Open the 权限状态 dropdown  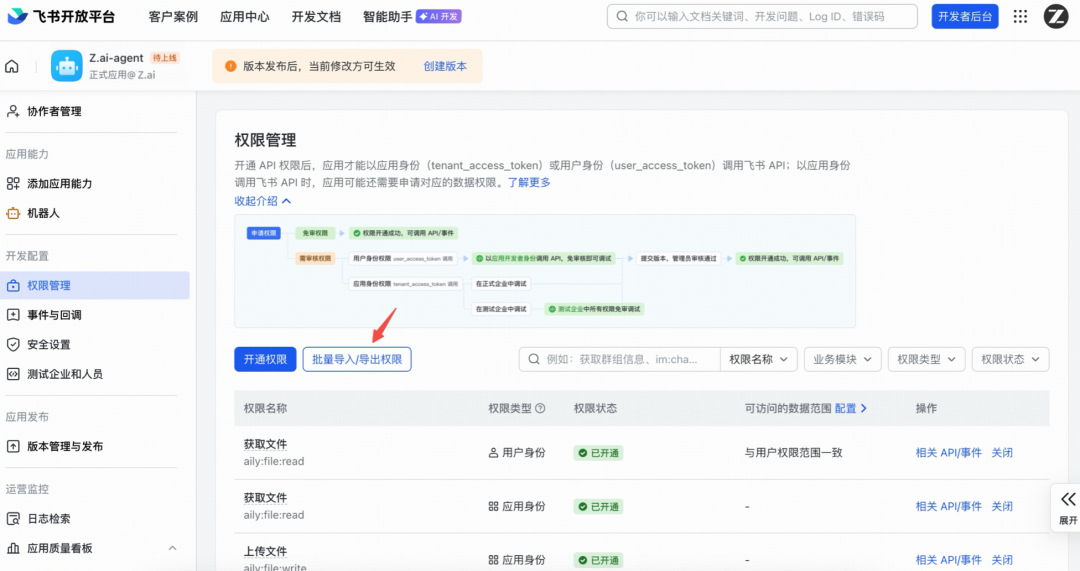coord(1010,359)
